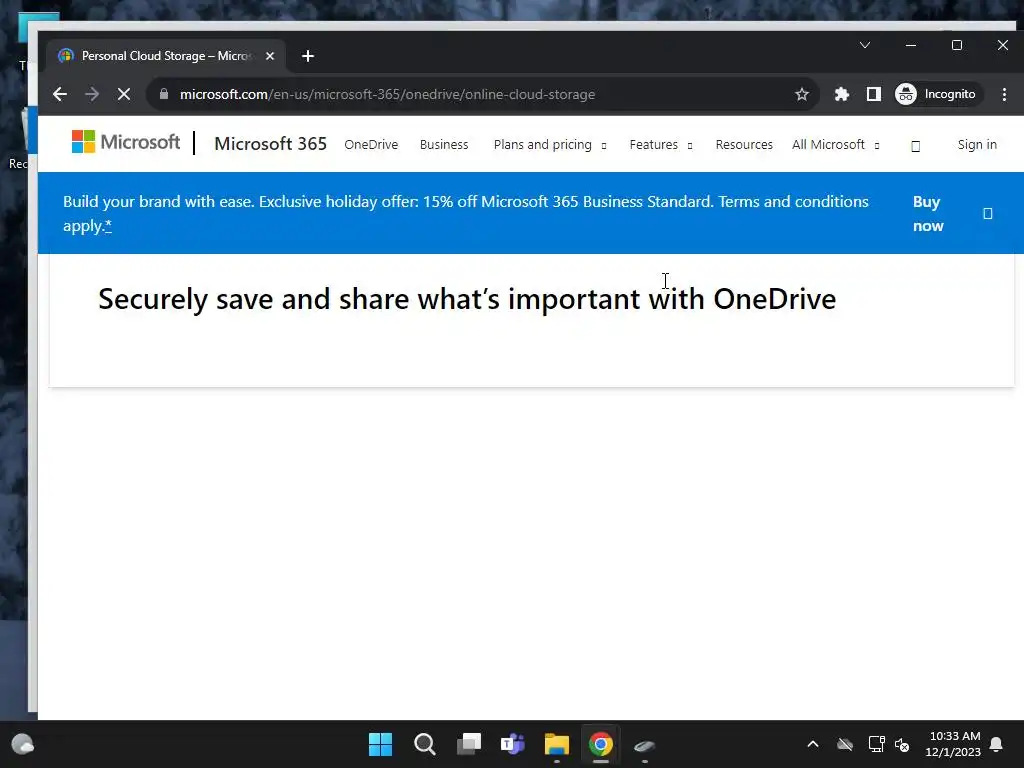
Task: Open a new tab with plus button
Action: pyautogui.click(x=308, y=56)
